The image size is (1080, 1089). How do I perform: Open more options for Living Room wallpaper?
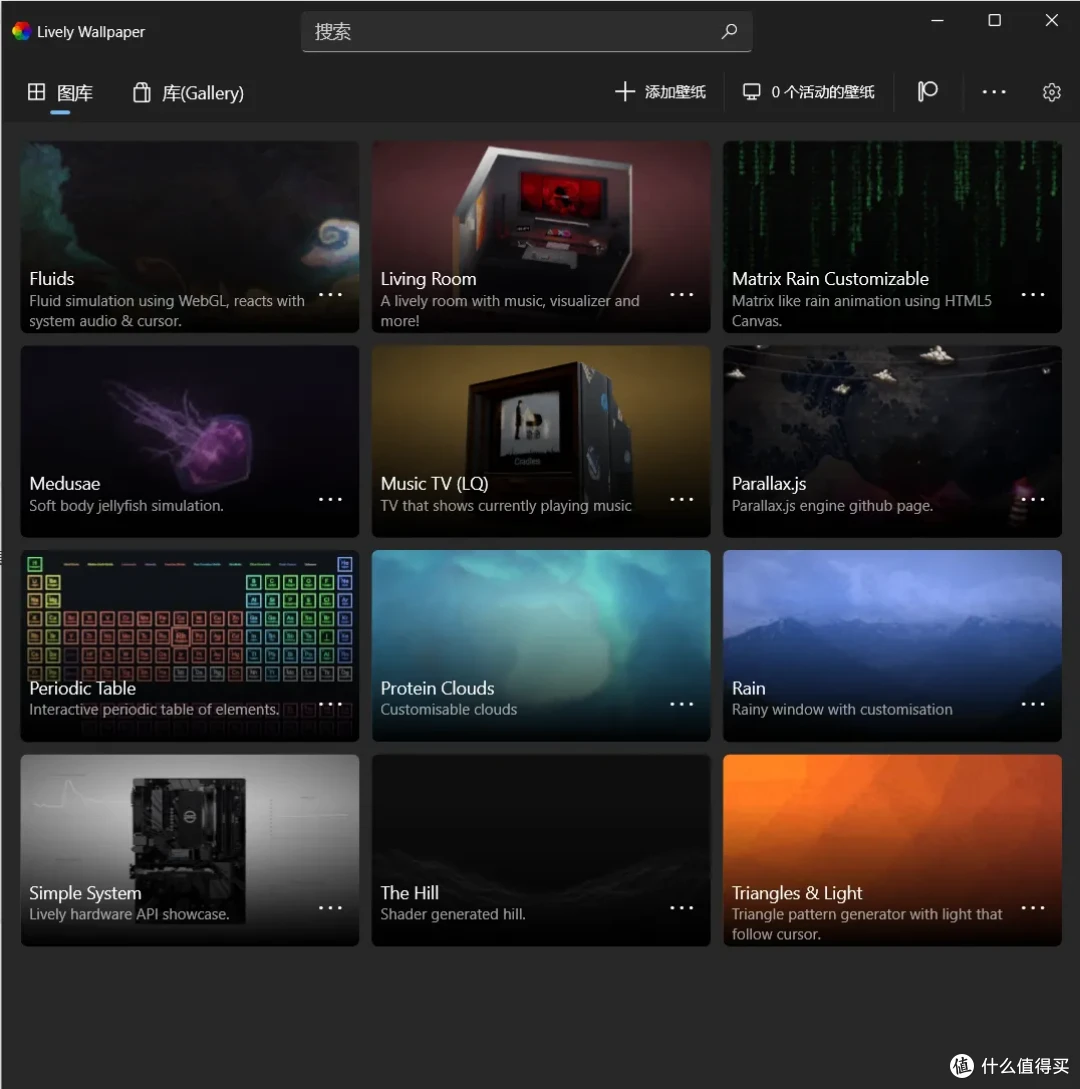click(x=681, y=294)
